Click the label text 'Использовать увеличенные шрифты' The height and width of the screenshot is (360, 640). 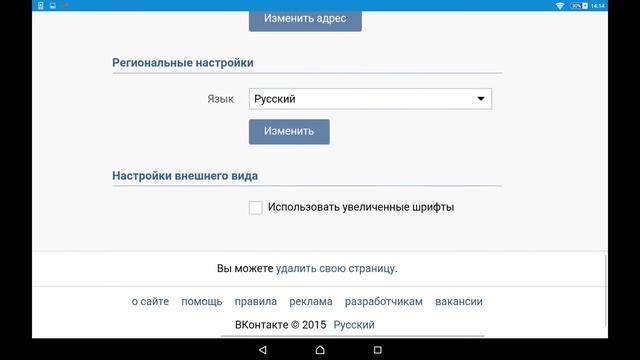tap(361, 207)
